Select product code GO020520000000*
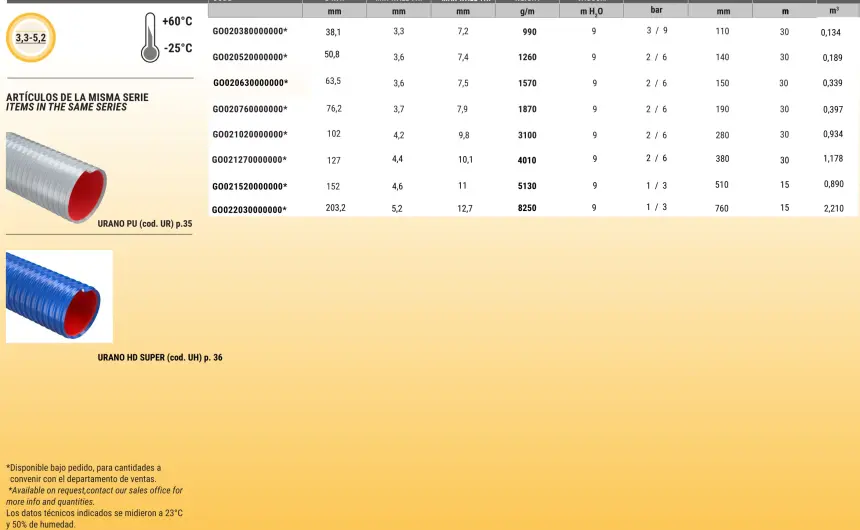The image size is (860, 530). pos(250,58)
